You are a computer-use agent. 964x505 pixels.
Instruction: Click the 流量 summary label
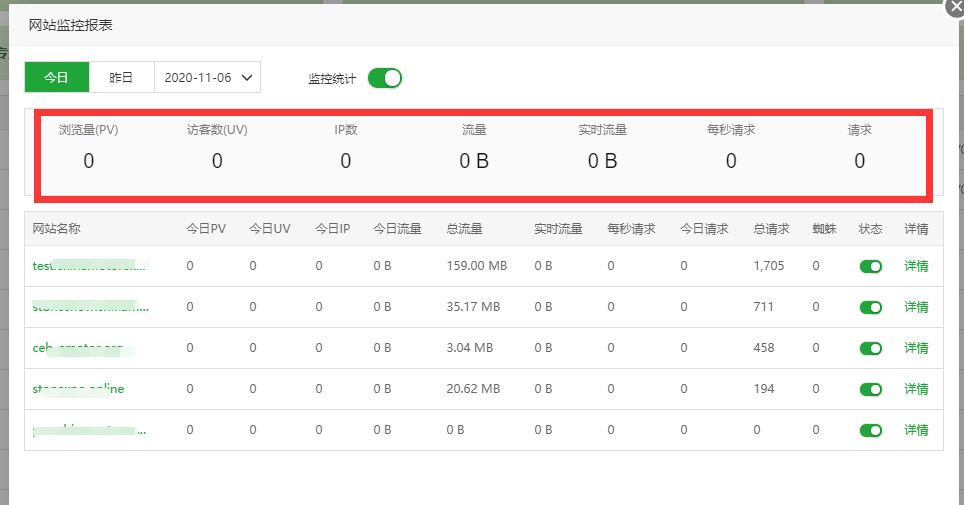(474, 130)
